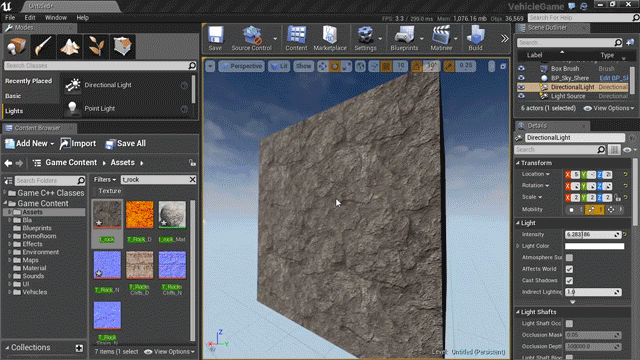Click the Save toolbar icon
640x360 pixels.
215,38
